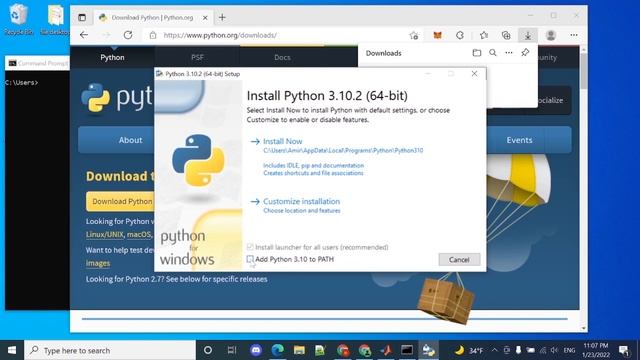Bring Command Prompt window to front
Image resolution: width=640 pixels, height=360 pixels.
point(38,63)
